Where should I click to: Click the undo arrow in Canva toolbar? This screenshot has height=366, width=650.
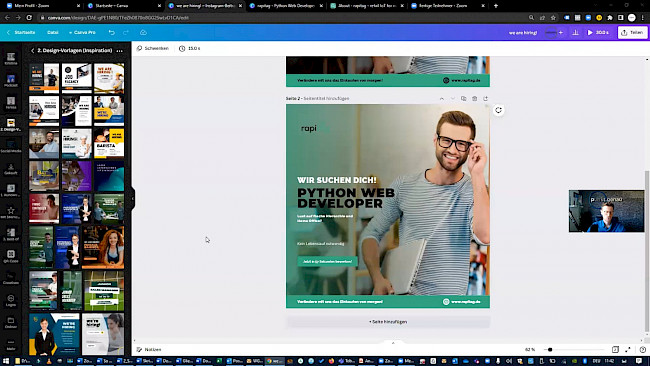click(112, 32)
